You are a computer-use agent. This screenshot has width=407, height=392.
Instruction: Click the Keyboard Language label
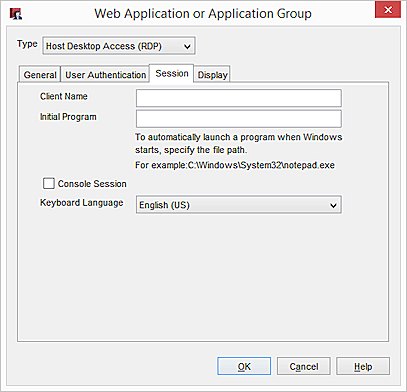click(82, 203)
